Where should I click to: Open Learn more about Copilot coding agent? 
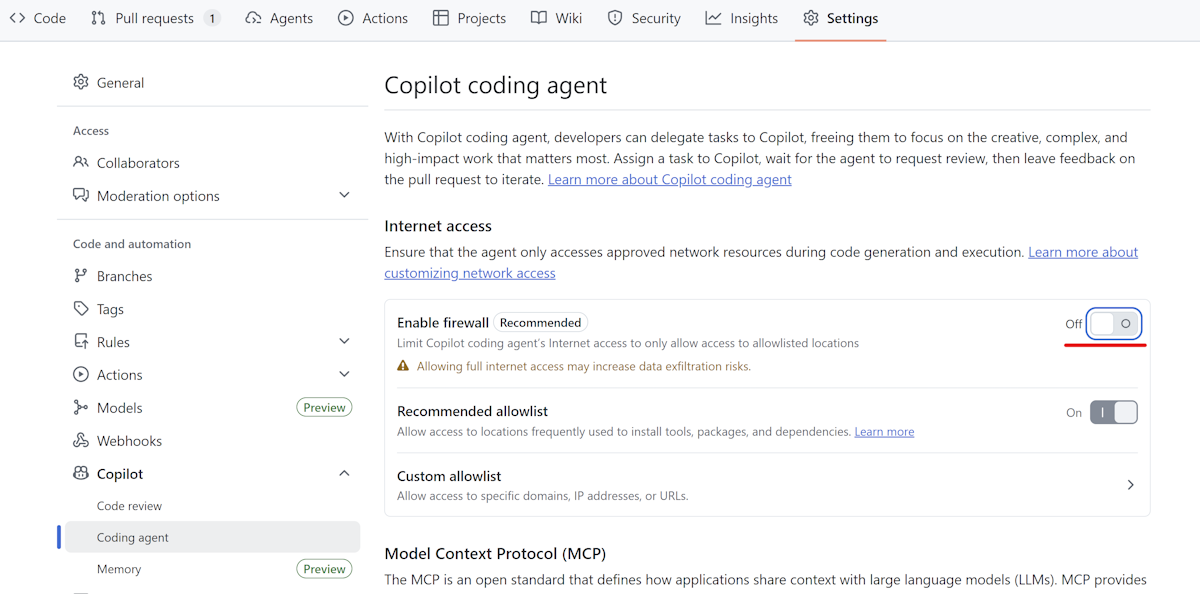click(x=669, y=180)
